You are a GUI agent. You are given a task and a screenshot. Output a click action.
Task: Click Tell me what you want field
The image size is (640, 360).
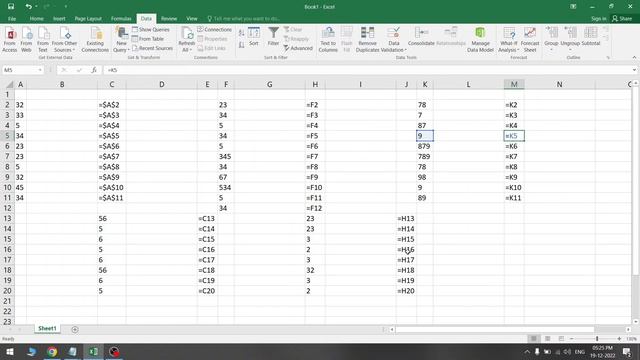click(244, 18)
